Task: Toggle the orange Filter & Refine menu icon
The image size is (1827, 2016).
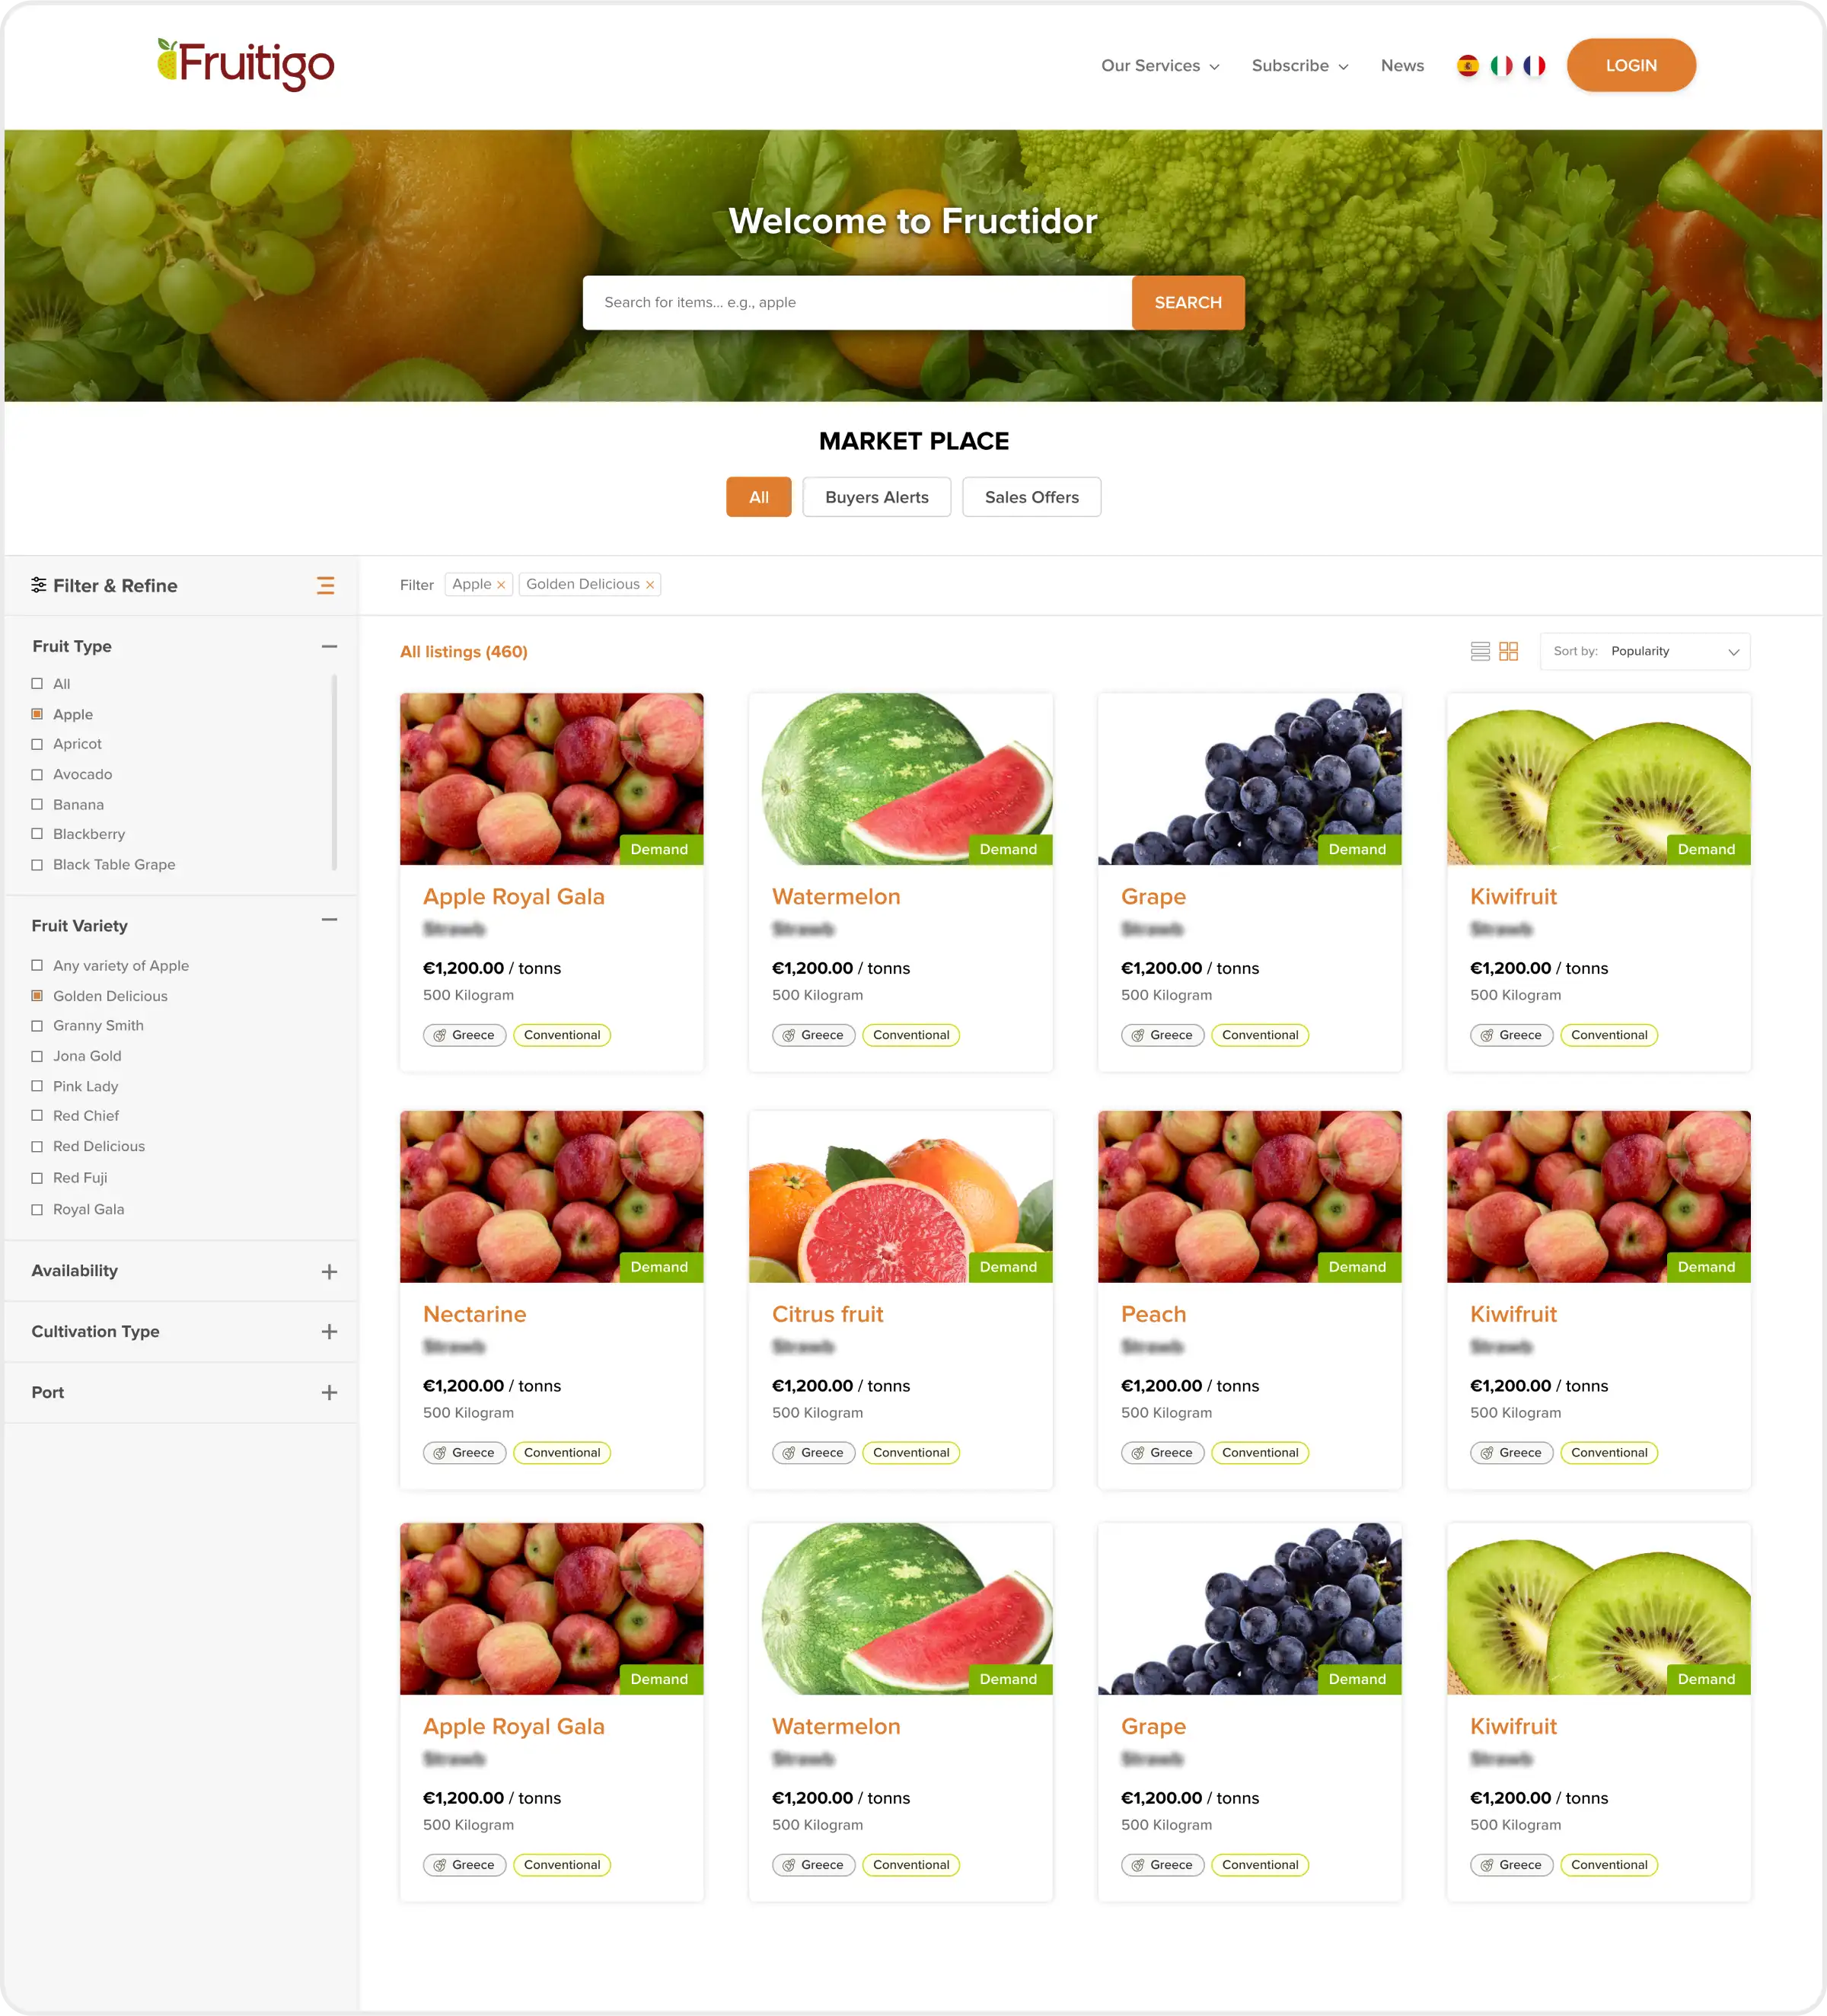Action: [x=326, y=586]
